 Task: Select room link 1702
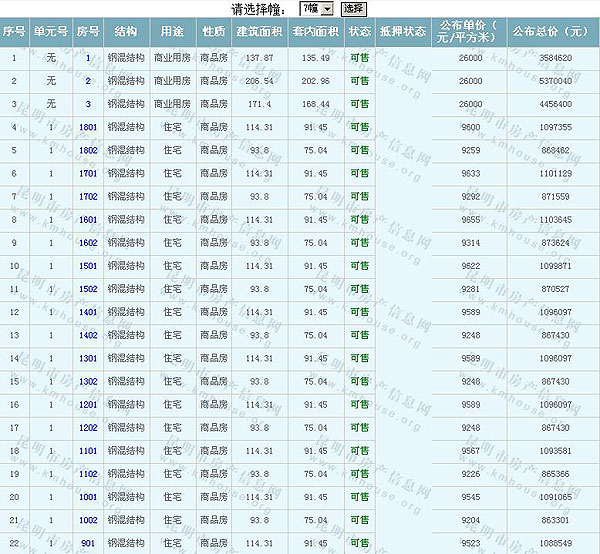click(x=88, y=196)
